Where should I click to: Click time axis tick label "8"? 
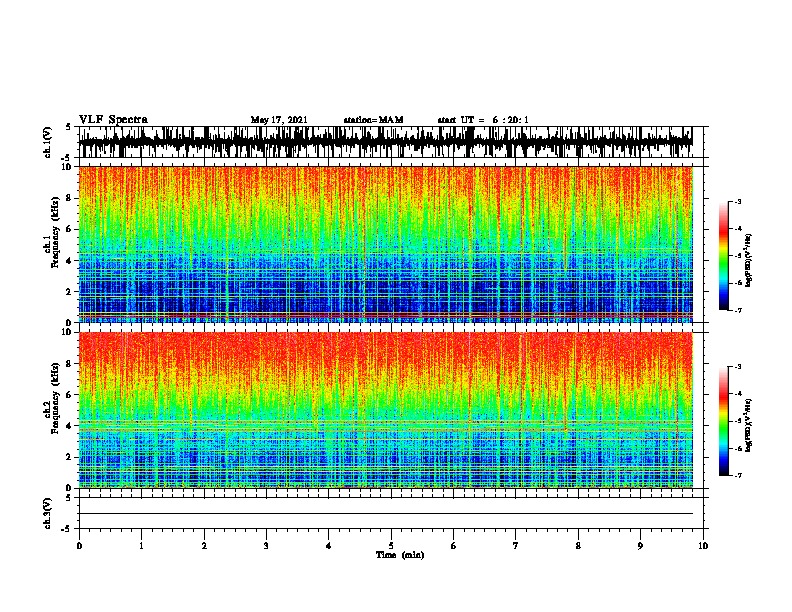(578, 545)
